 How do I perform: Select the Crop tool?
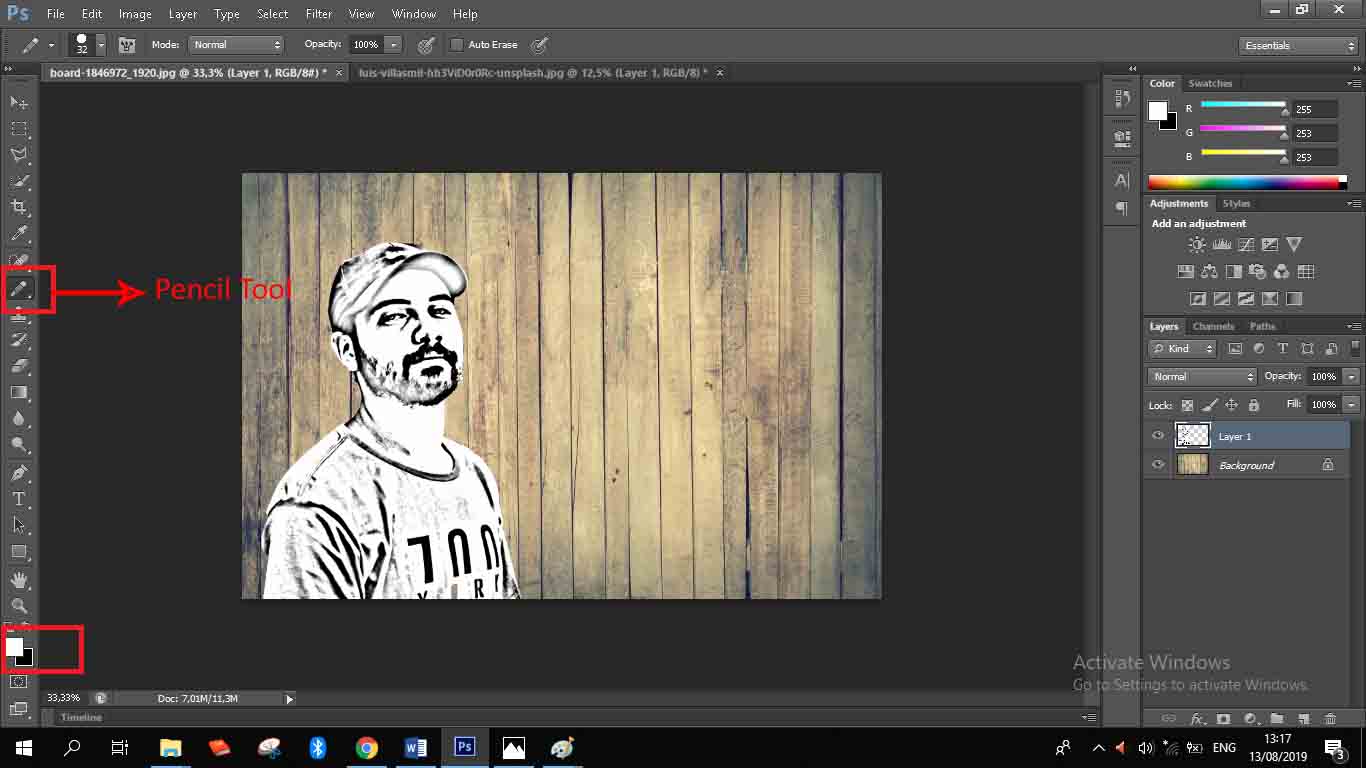click(19, 207)
